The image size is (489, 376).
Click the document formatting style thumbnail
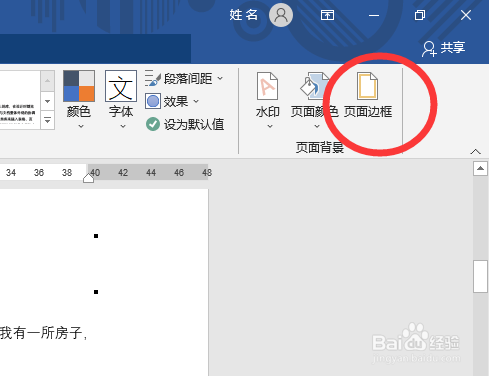point(19,100)
